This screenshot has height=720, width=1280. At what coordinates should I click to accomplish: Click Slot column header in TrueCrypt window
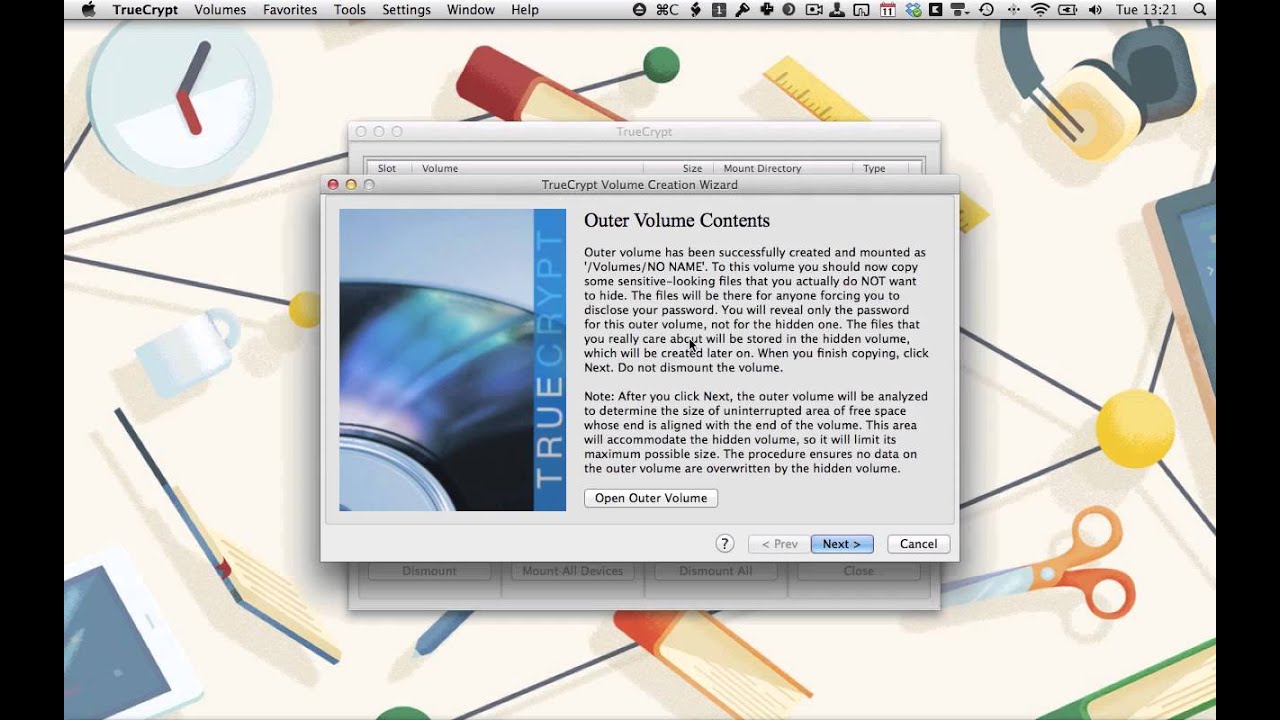tap(387, 168)
